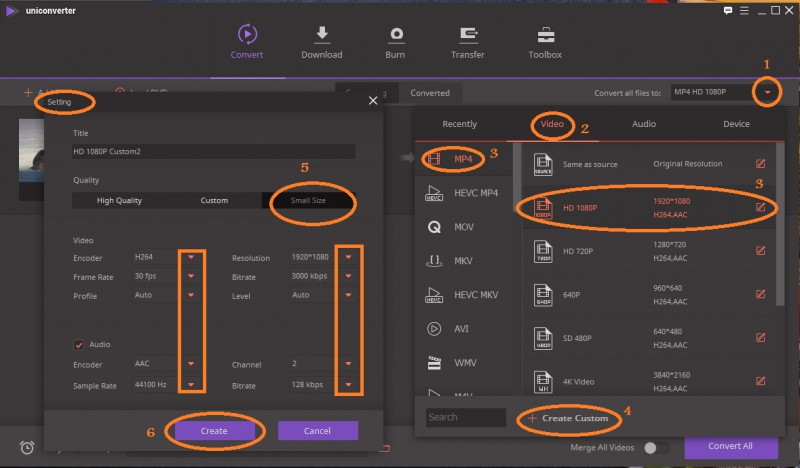The width and height of the screenshot is (800, 468).
Task: Switch to the Recently tab
Action: click(x=460, y=124)
